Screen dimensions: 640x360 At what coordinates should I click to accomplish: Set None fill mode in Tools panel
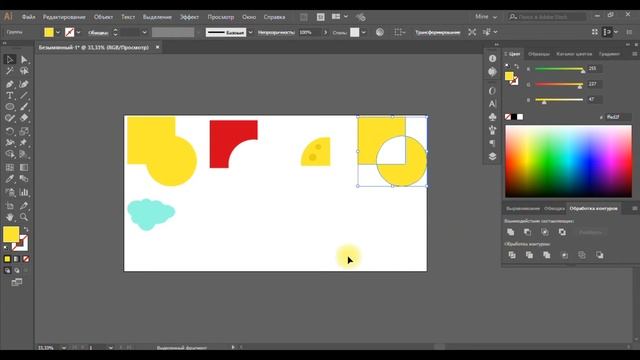[x=26, y=259]
